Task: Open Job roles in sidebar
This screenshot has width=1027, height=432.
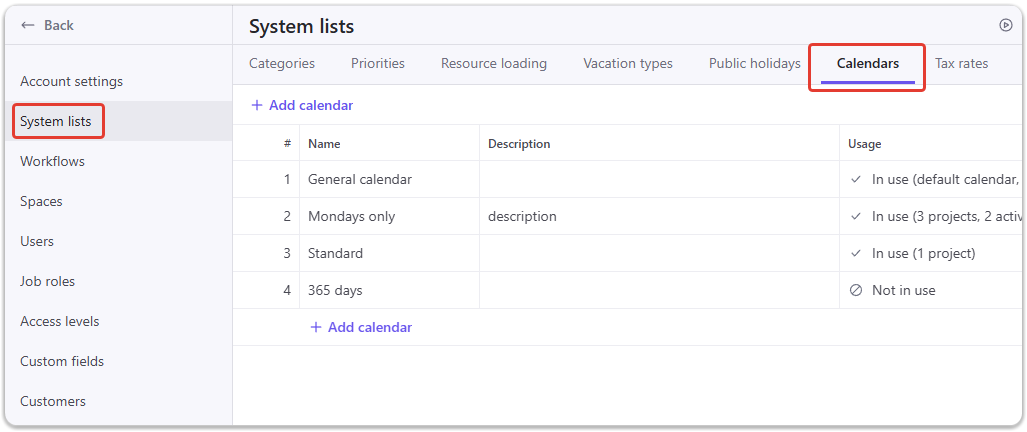Action: (x=47, y=281)
